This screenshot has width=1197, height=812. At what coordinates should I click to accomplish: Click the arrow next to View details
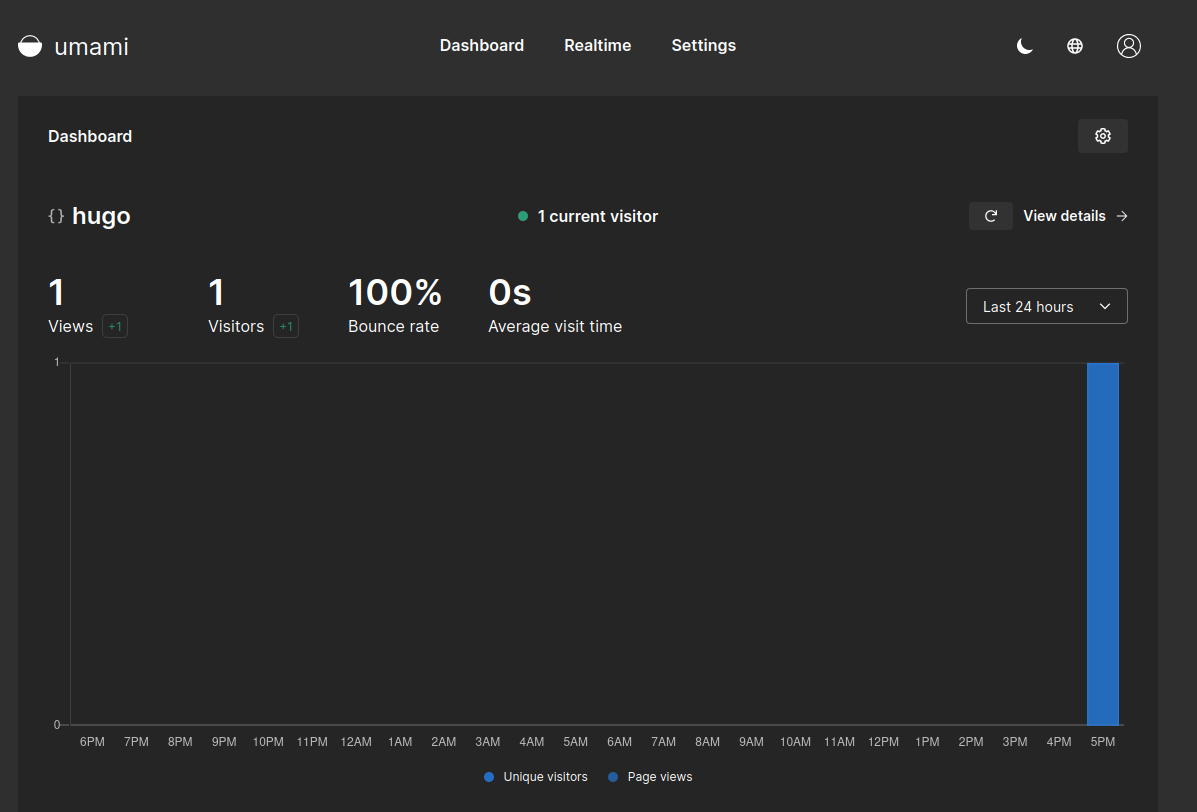pyautogui.click(x=1122, y=216)
